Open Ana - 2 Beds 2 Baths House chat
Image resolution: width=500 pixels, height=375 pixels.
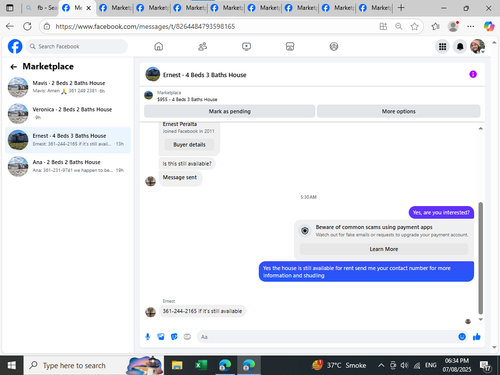(x=68, y=166)
